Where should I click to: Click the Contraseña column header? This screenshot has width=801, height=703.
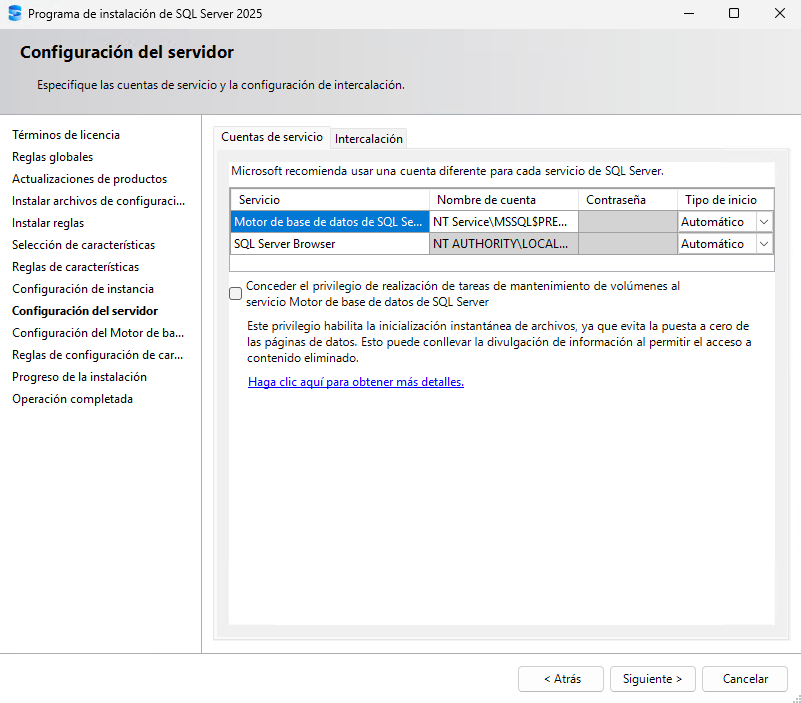pos(628,200)
